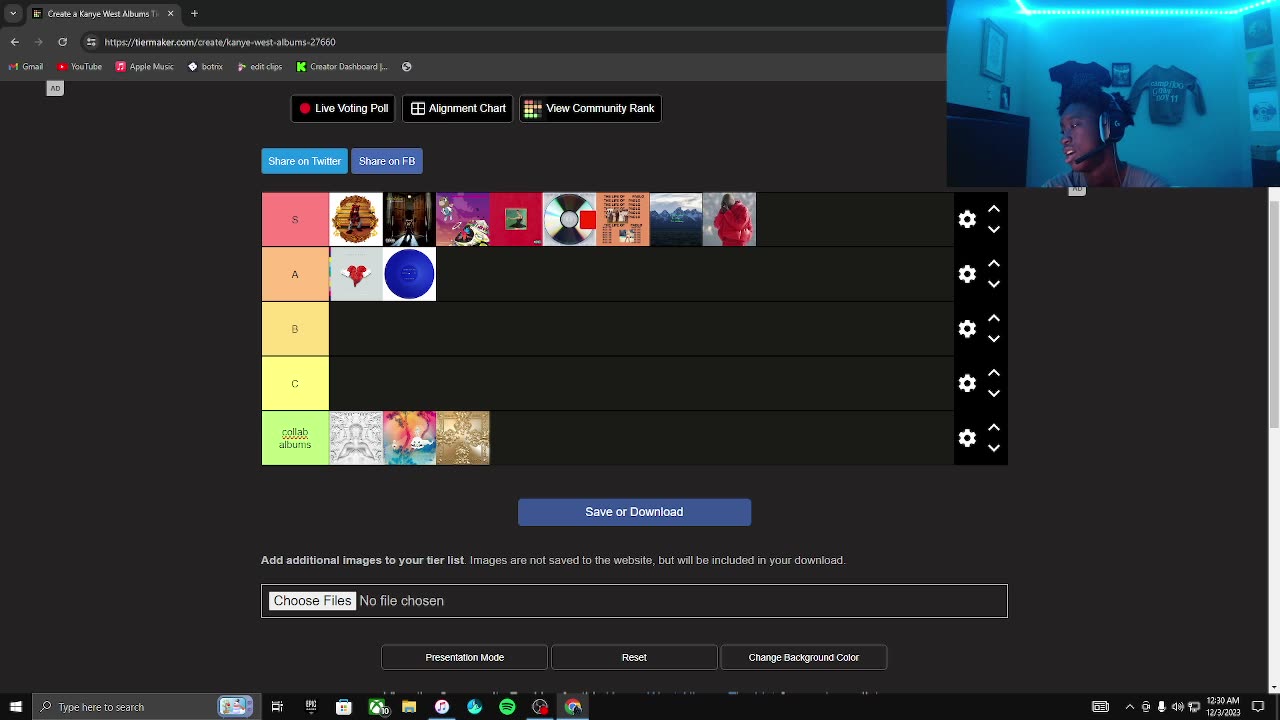This screenshot has height=720, width=1280.
Task: Select the orange A tier label
Action: pyautogui.click(x=295, y=274)
